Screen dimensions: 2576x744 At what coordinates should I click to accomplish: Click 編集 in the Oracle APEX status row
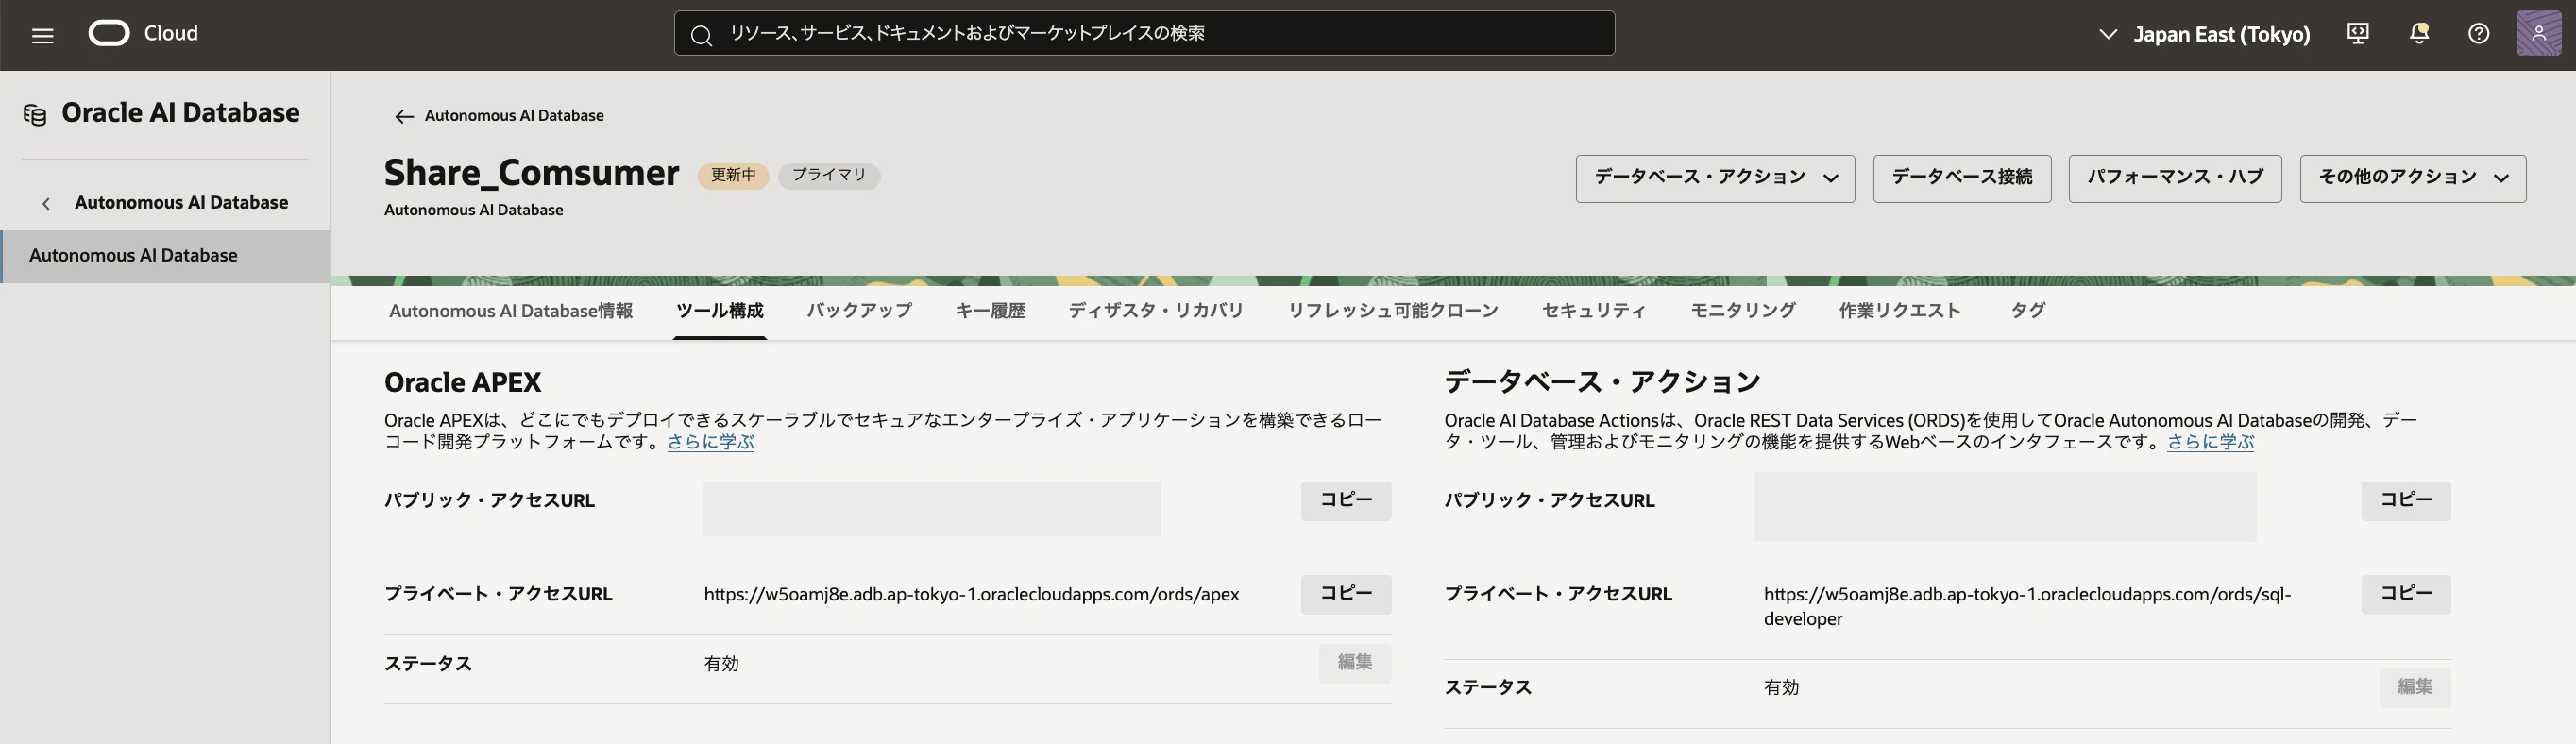(x=1354, y=663)
